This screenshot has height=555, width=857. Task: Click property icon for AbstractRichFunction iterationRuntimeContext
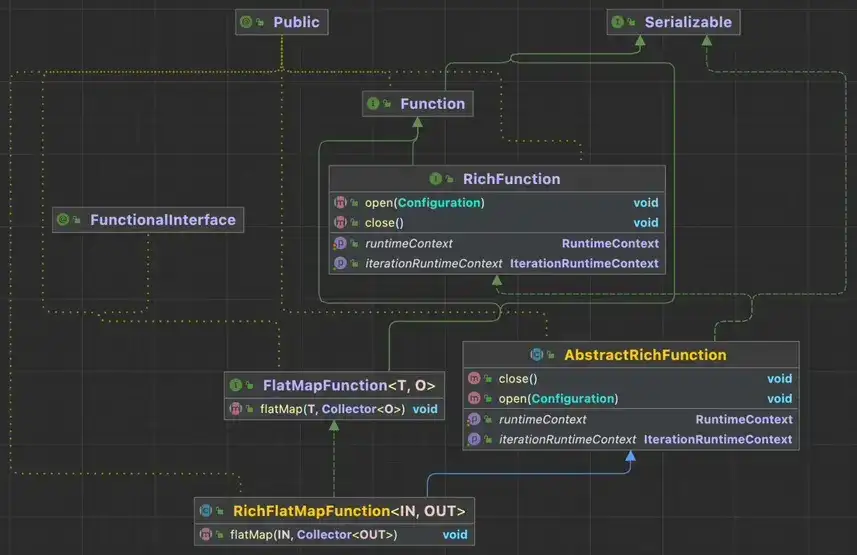[474, 439]
